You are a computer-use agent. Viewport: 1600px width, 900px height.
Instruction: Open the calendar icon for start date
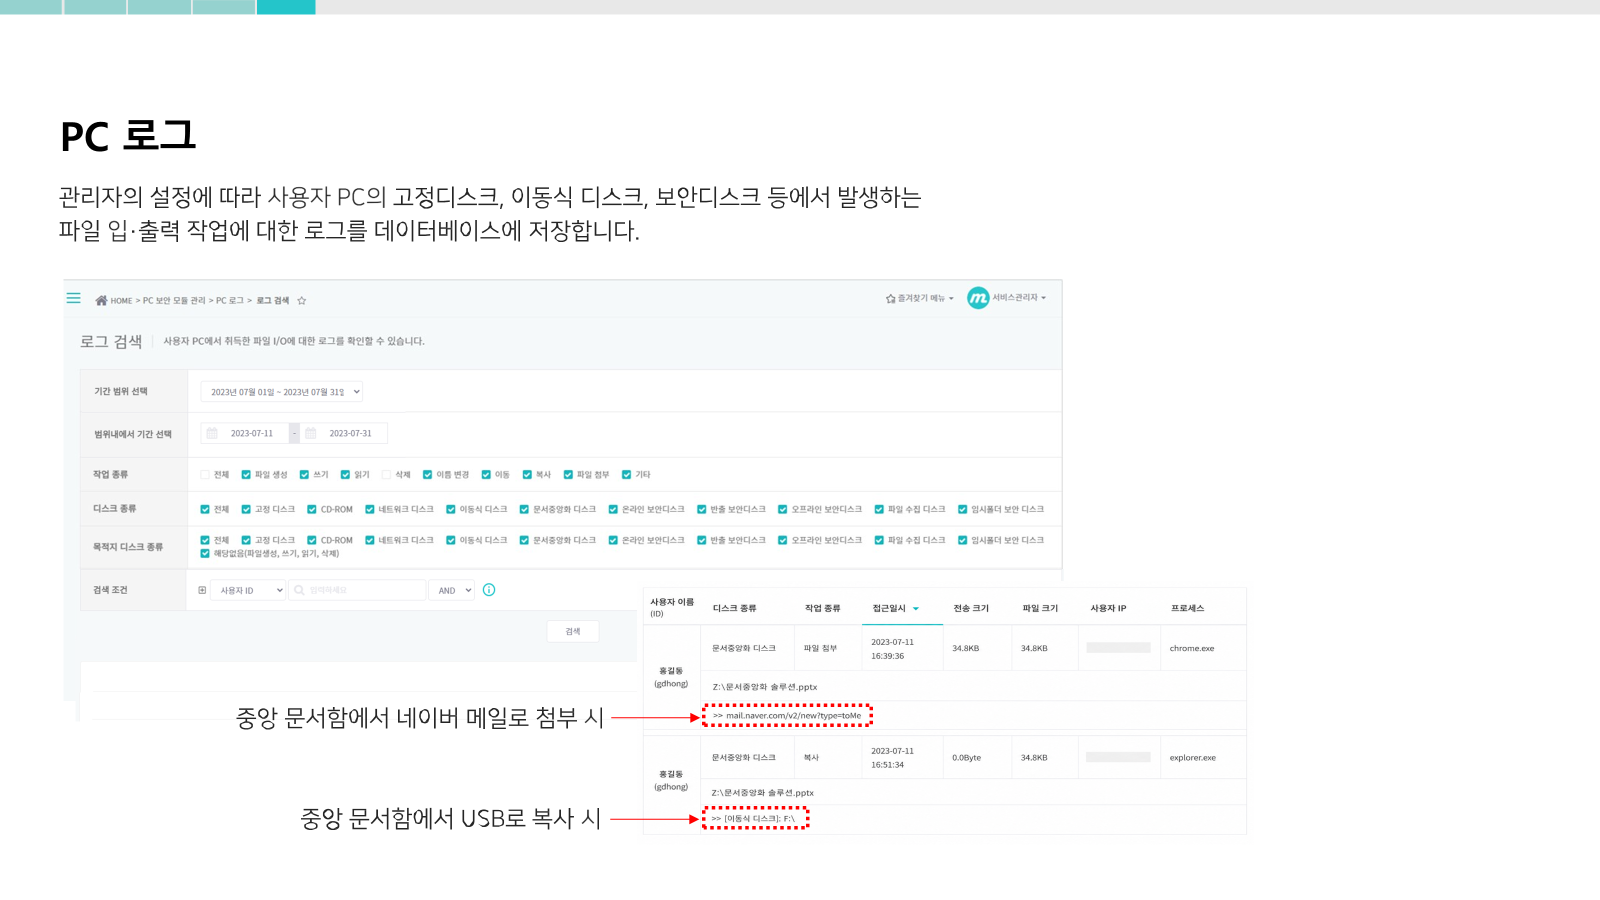click(212, 433)
